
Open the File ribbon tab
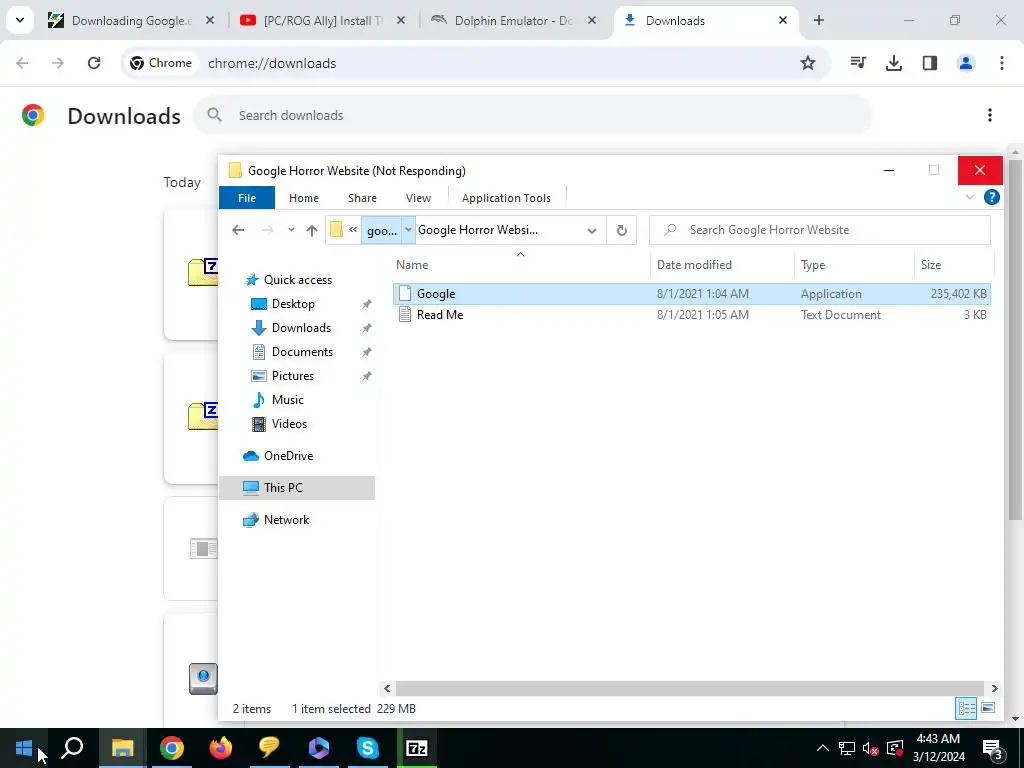pos(247,198)
